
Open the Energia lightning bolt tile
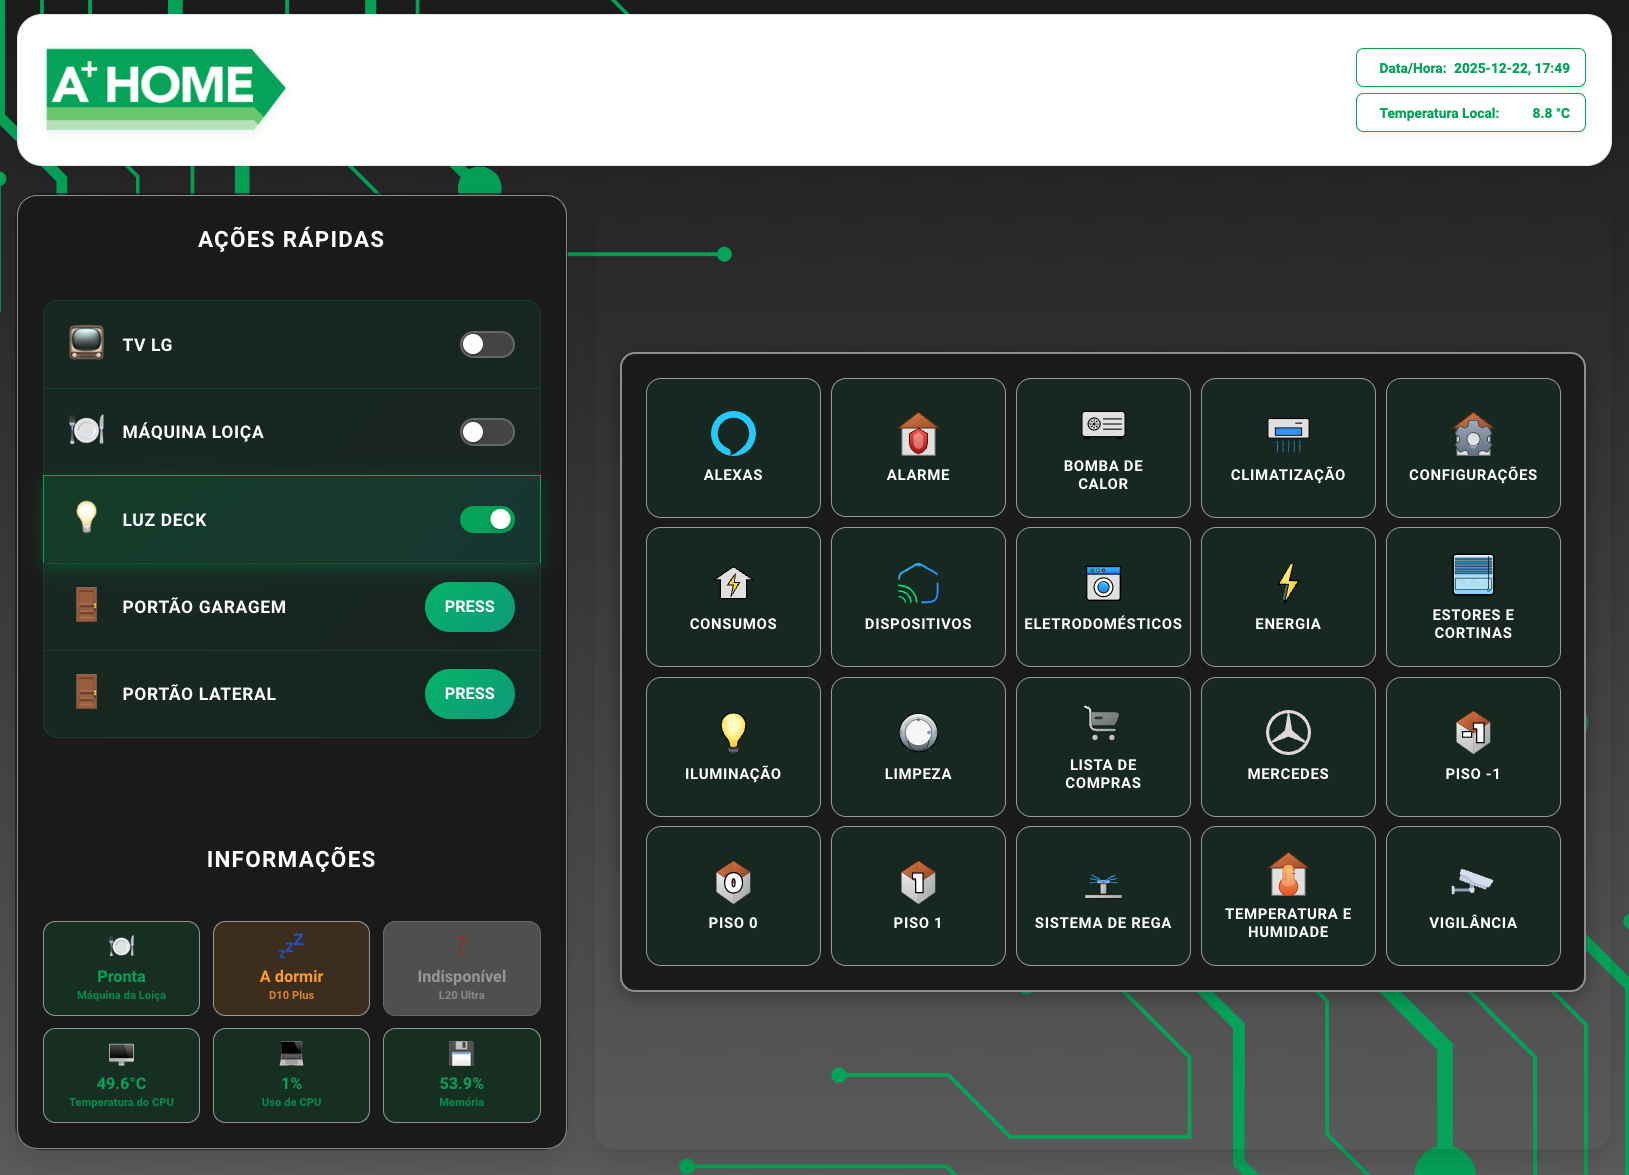click(1288, 596)
